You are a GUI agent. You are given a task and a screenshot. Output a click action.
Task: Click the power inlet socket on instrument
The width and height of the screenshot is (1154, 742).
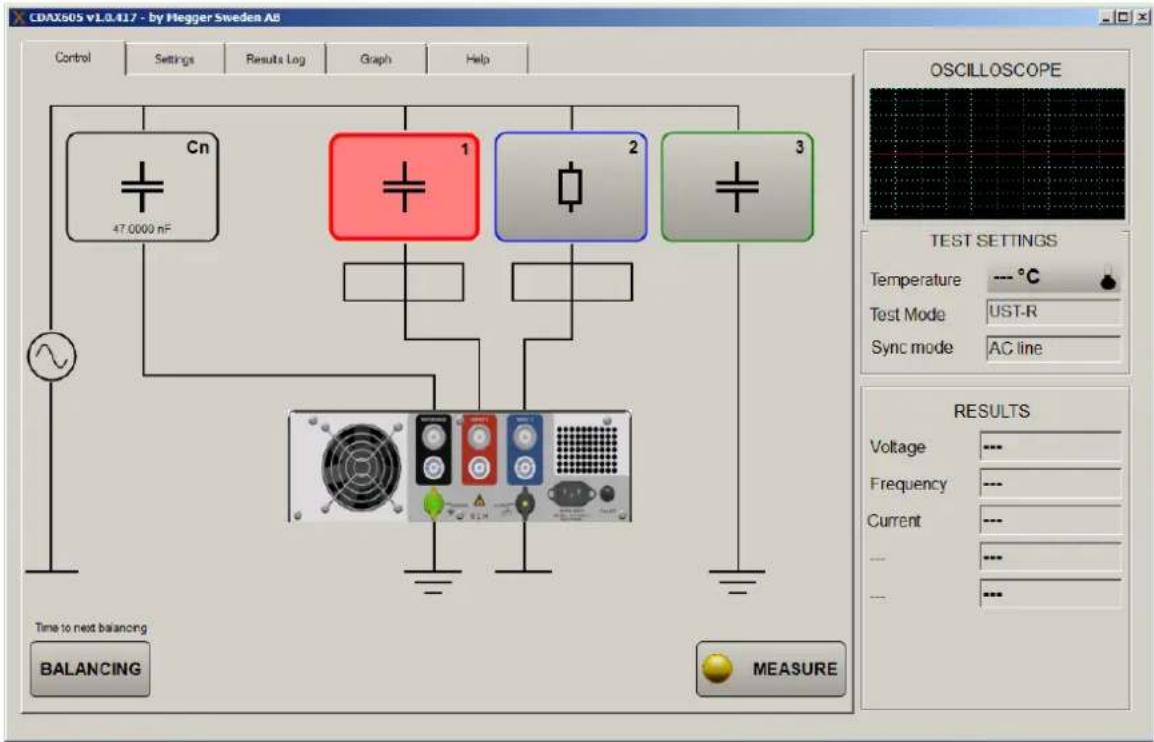[572, 493]
